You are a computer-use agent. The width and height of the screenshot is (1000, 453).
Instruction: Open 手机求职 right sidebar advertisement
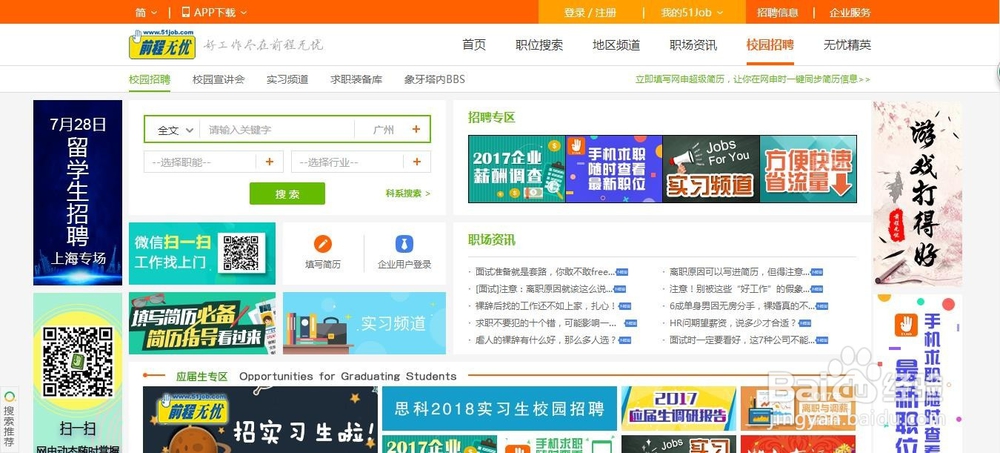tap(917, 373)
